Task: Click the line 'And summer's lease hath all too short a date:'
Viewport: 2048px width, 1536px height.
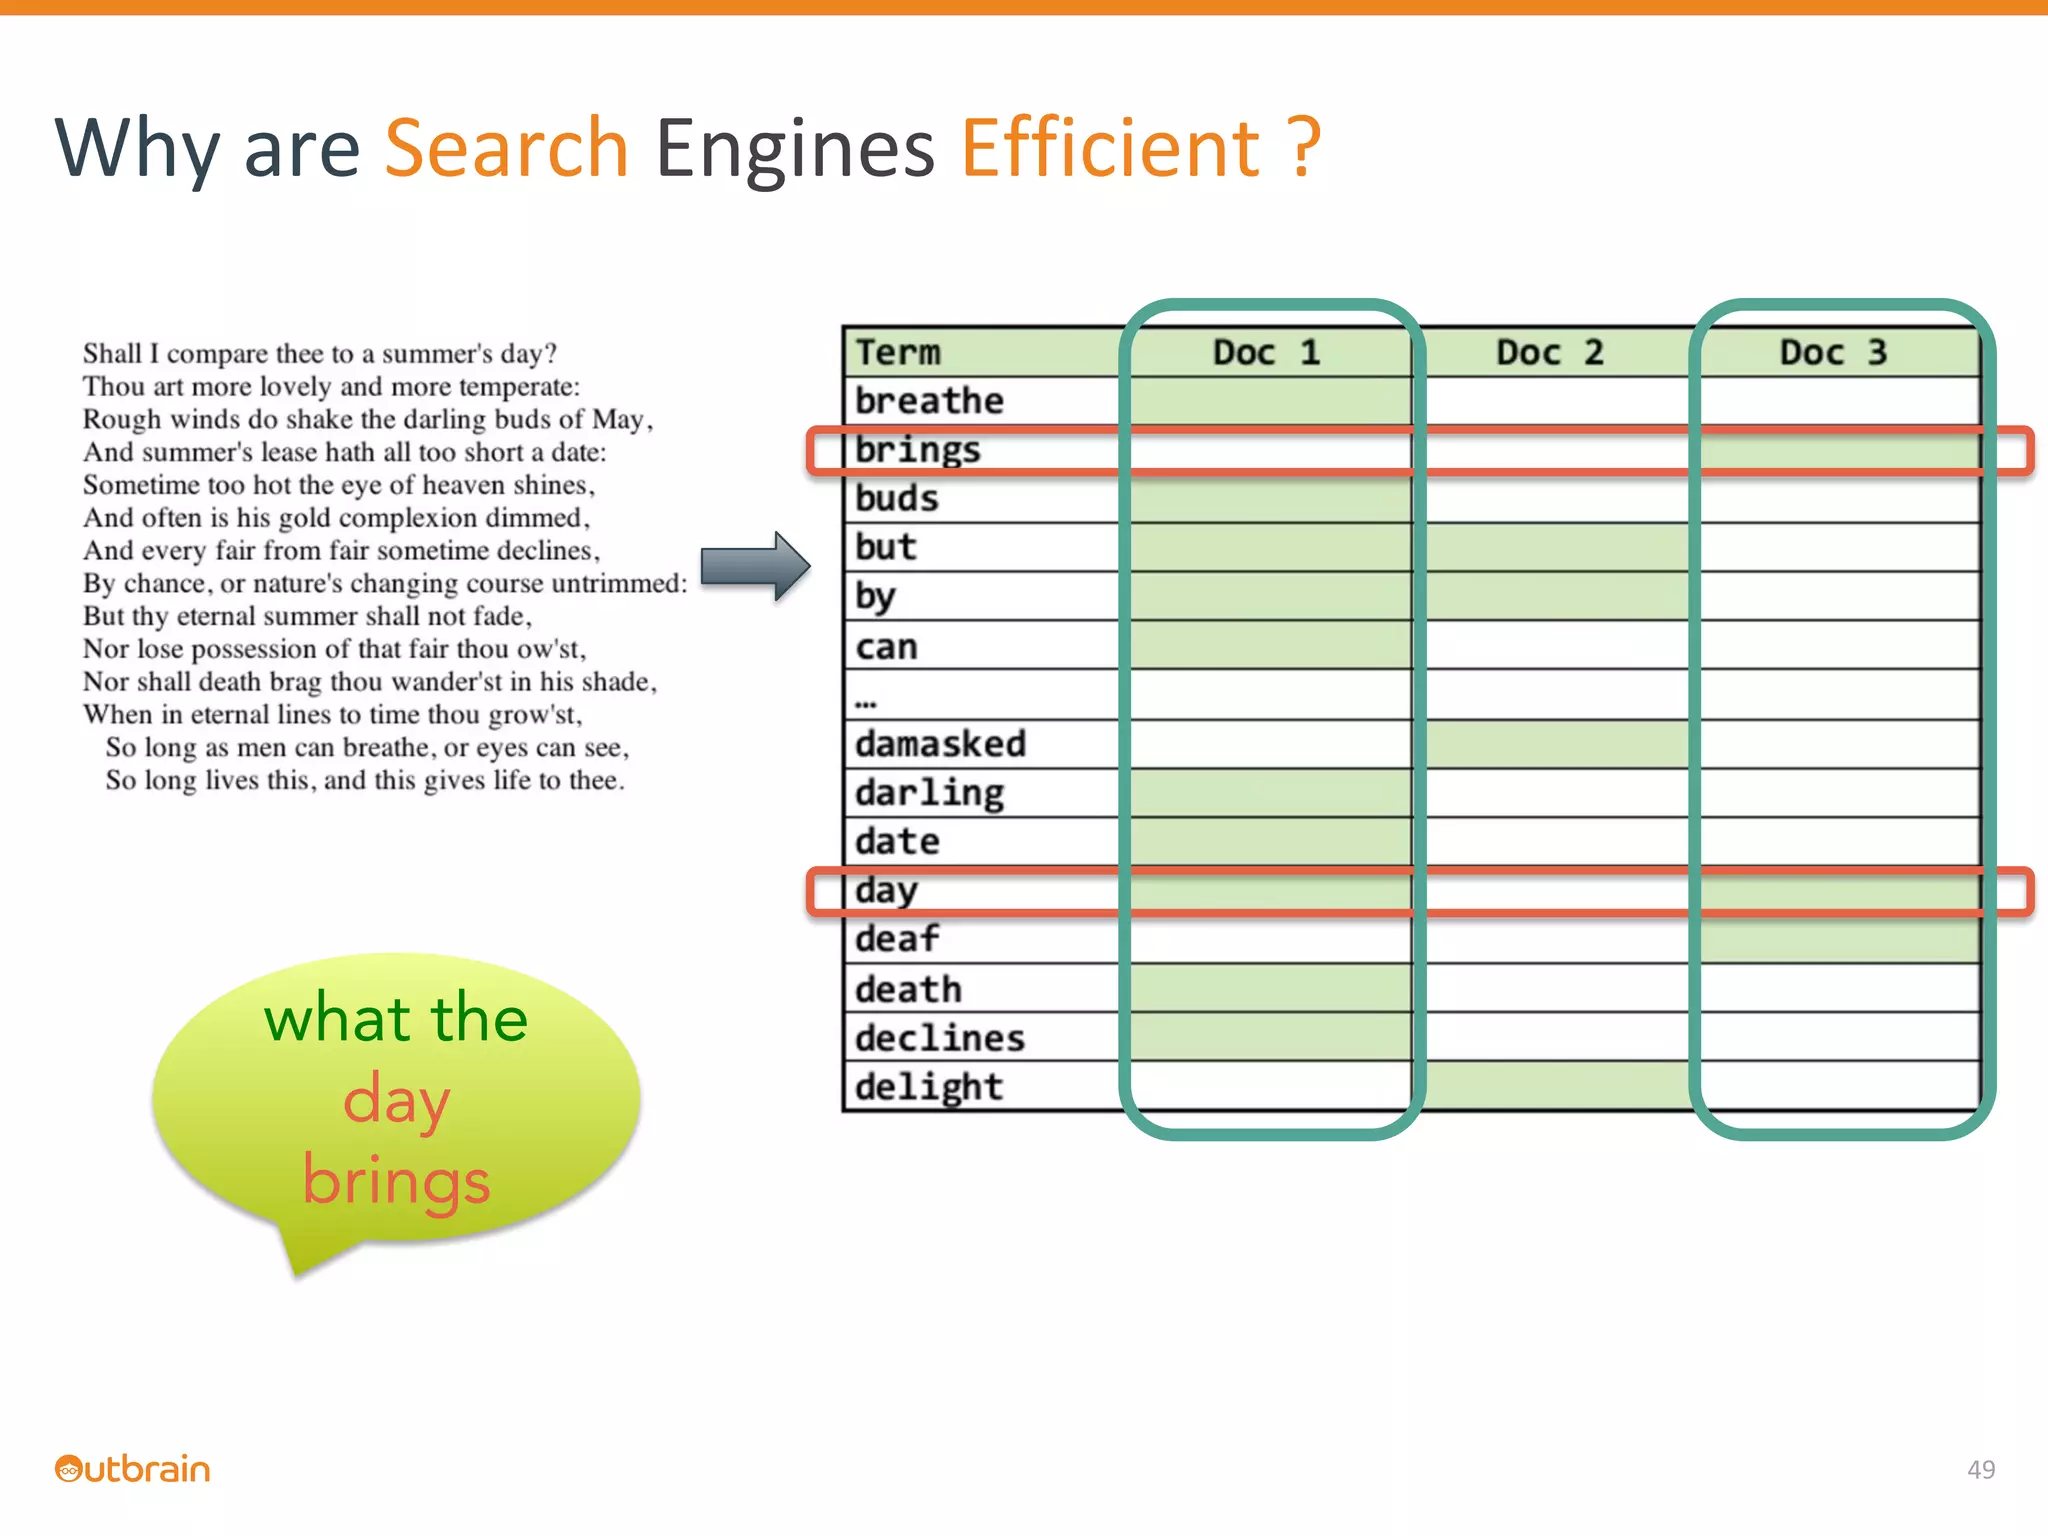Action: (x=345, y=453)
